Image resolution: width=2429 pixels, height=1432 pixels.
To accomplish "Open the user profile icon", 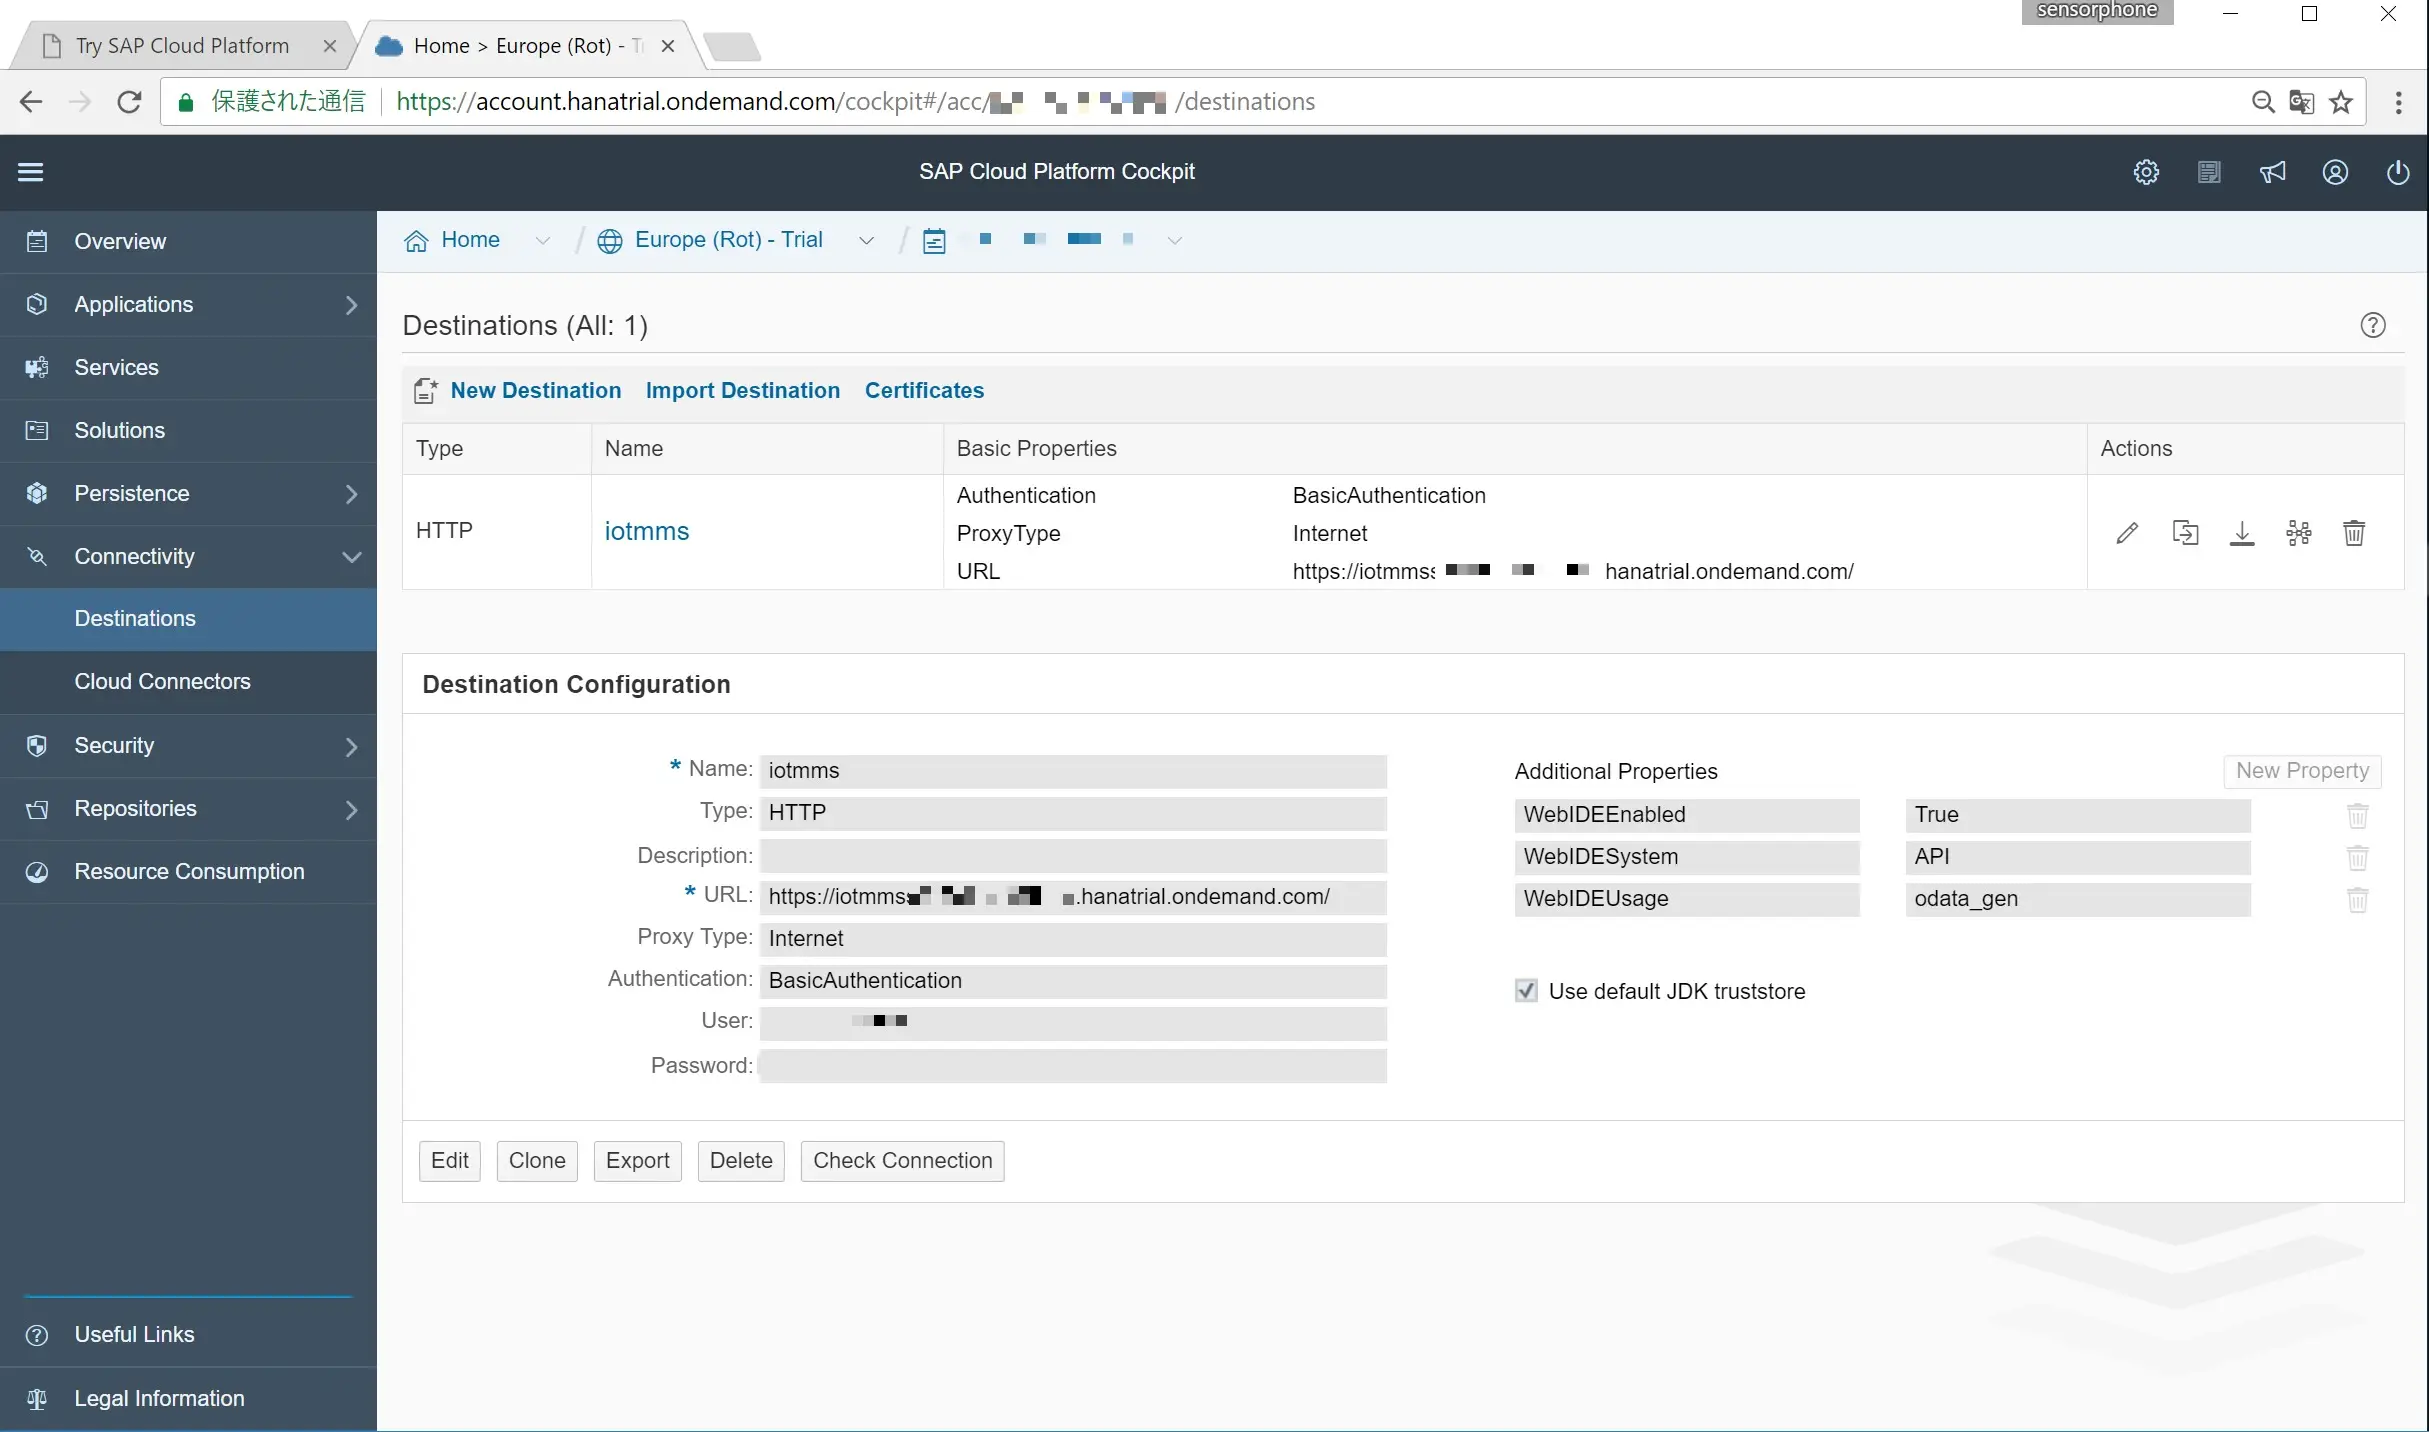I will [x=2335, y=172].
